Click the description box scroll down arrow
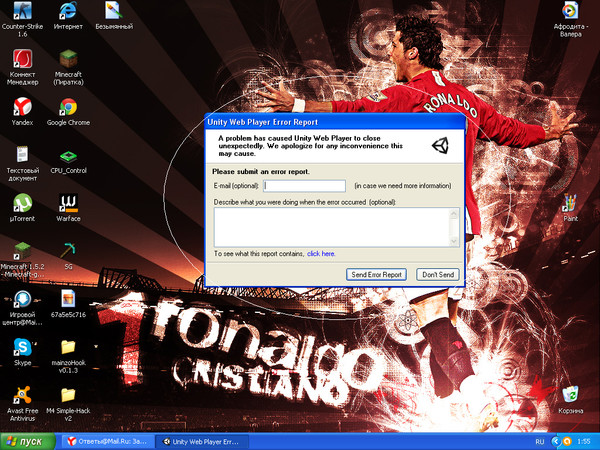The width and height of the screenshot is (600, 450). [x=454, y=241]
